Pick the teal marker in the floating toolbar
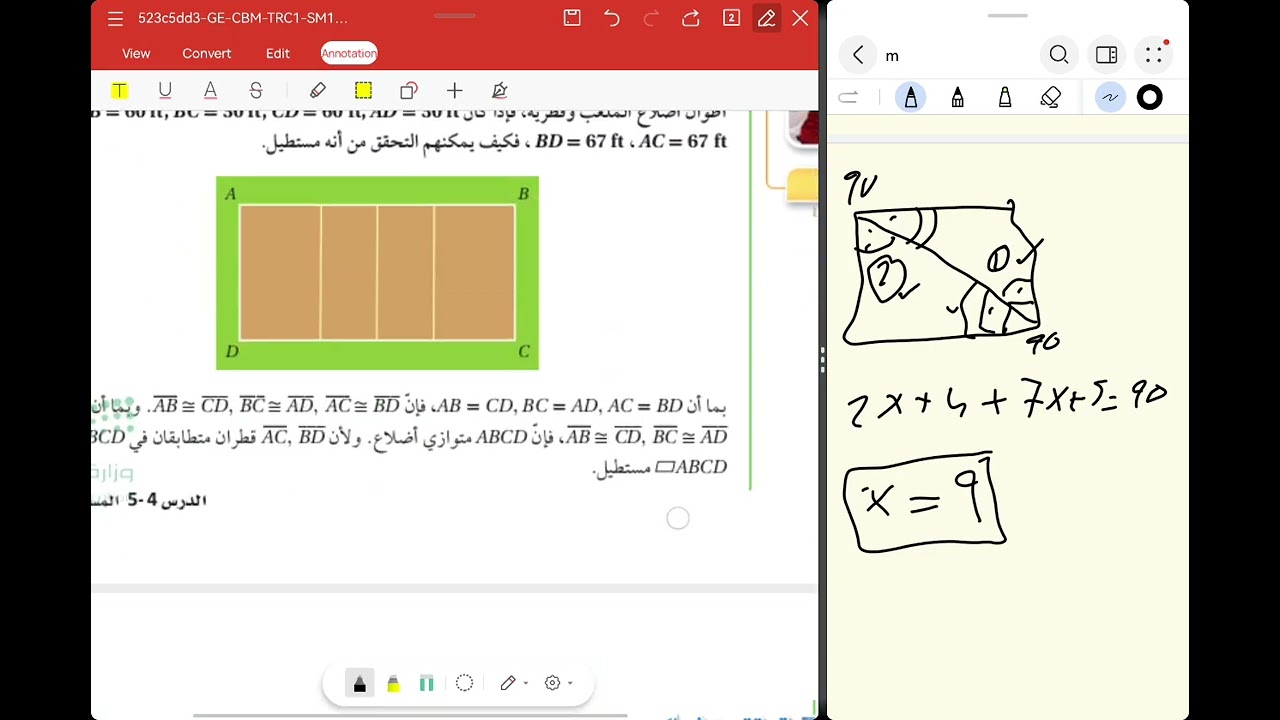The image size is (1280, 720). (427, 683)
